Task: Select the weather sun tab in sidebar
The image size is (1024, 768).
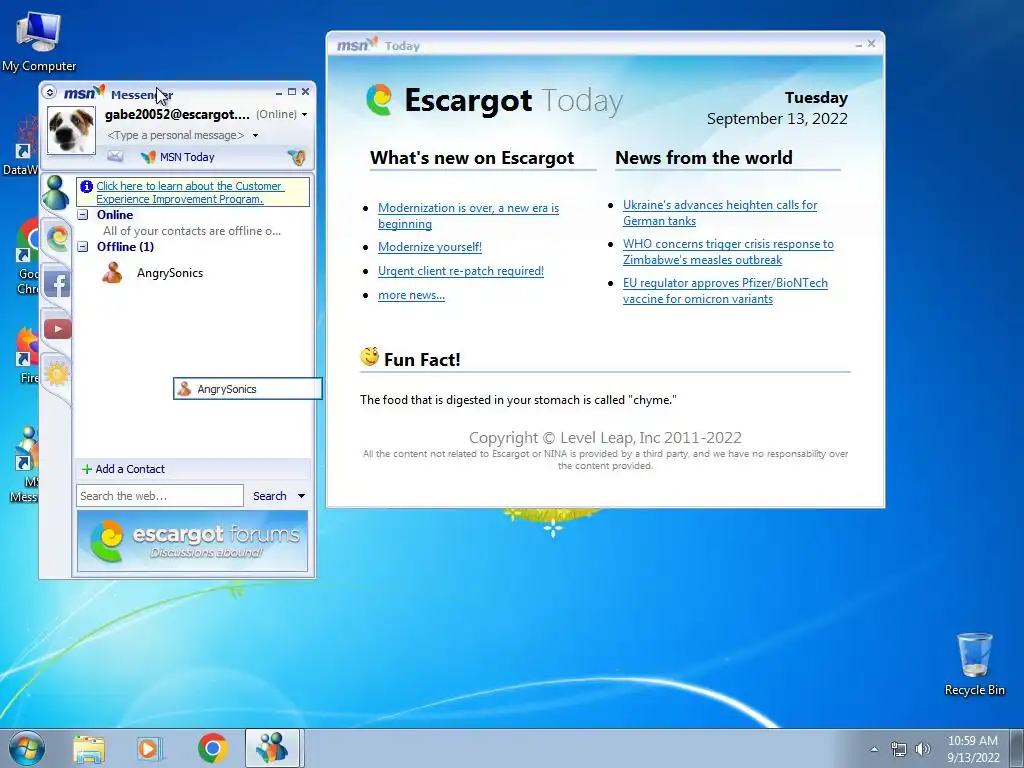Action: tap(57, 374)
